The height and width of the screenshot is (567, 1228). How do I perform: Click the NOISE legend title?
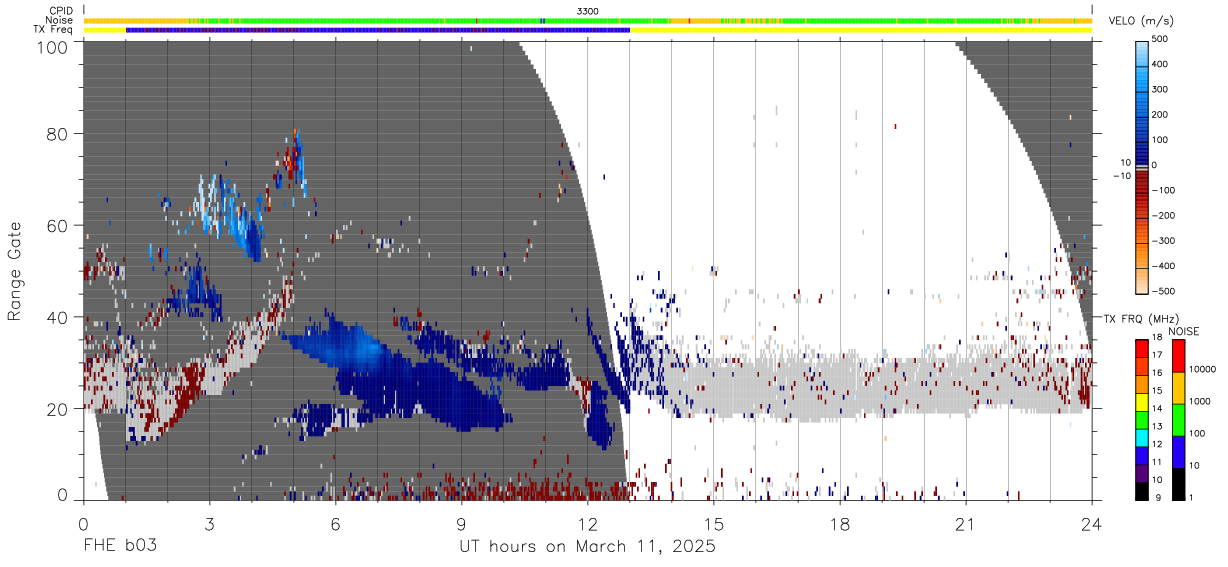(x=1185, y=331)
